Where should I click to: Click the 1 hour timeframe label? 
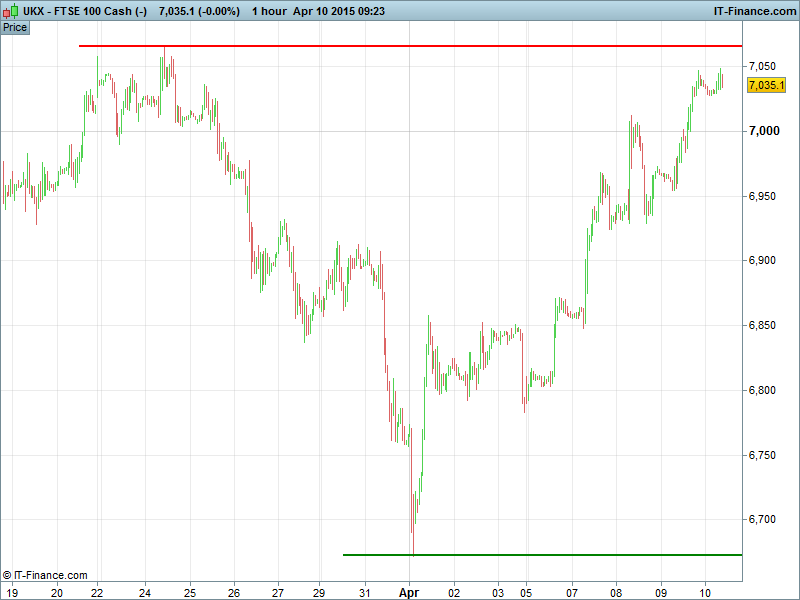pyautogui.click(x=270, y=10)
